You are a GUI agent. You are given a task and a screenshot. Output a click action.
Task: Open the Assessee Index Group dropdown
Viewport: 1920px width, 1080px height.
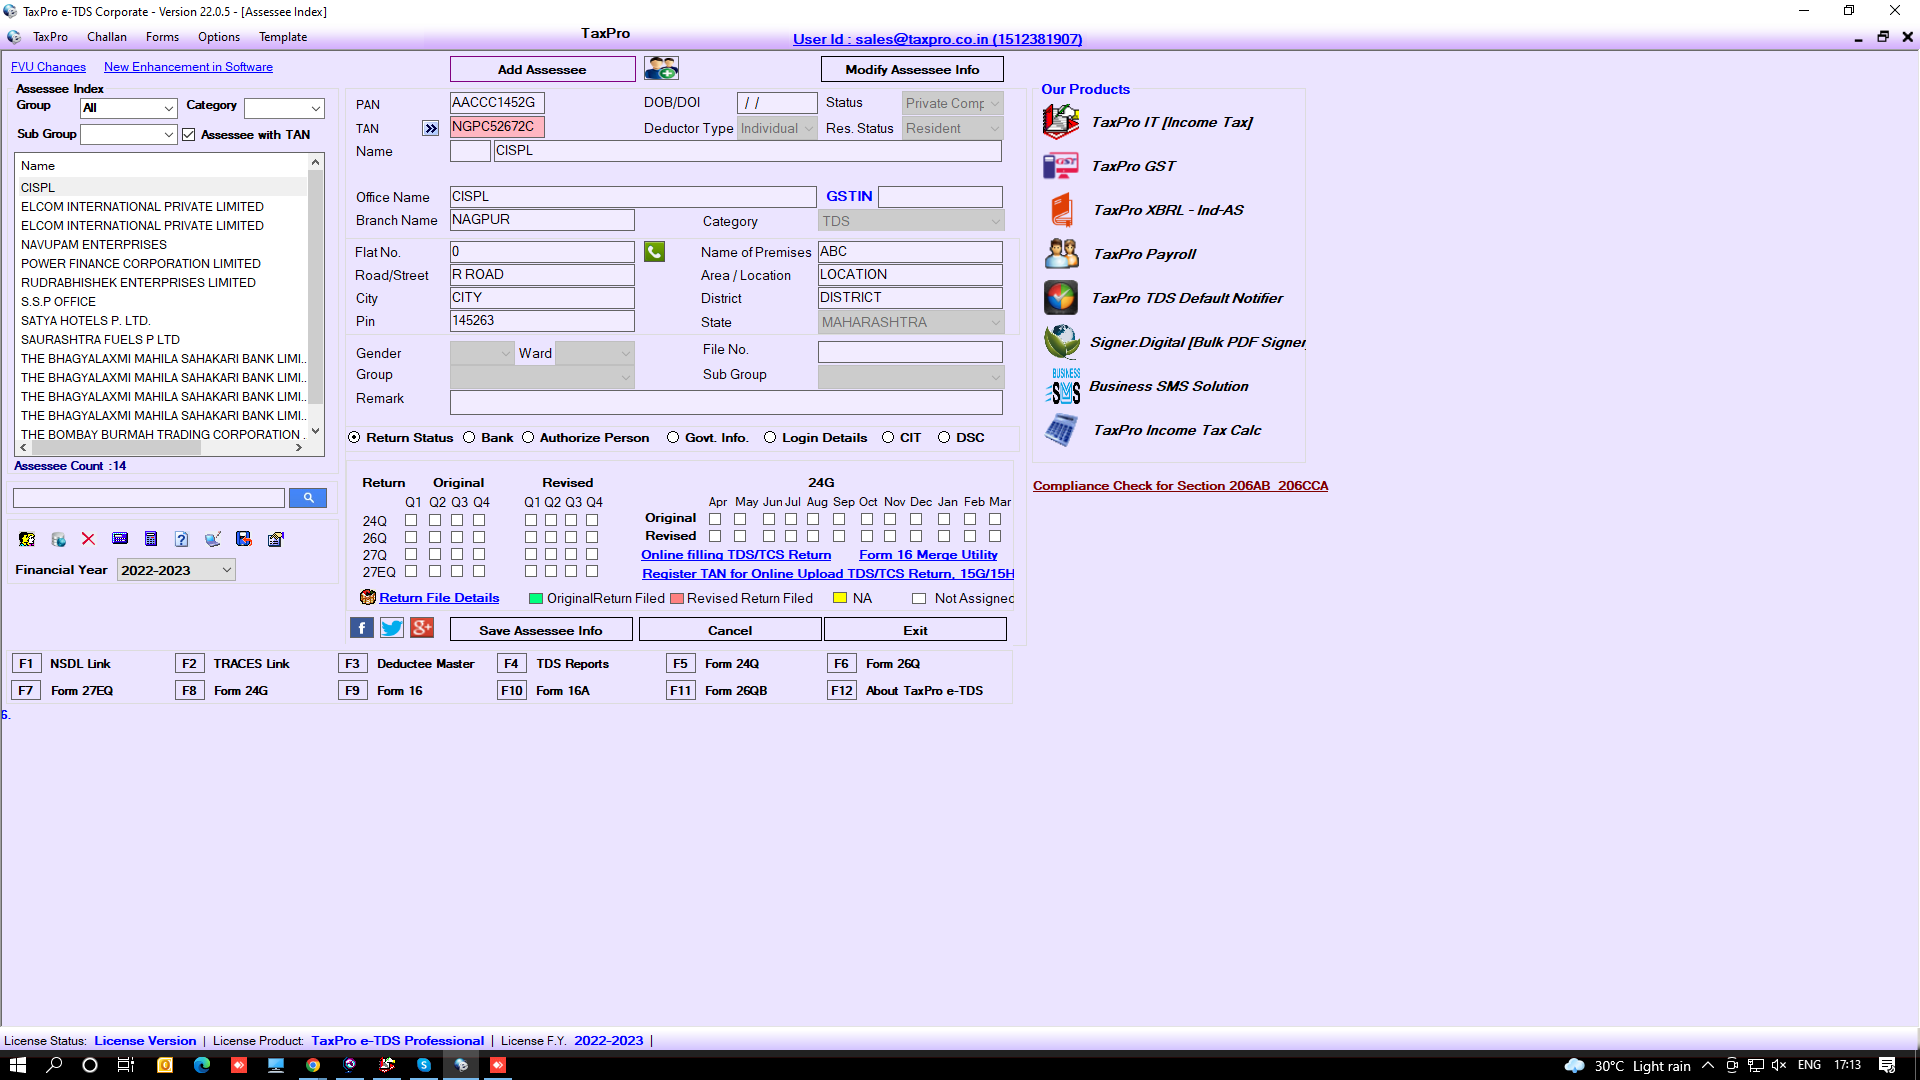pyautogui.click(x=128, y=108)
